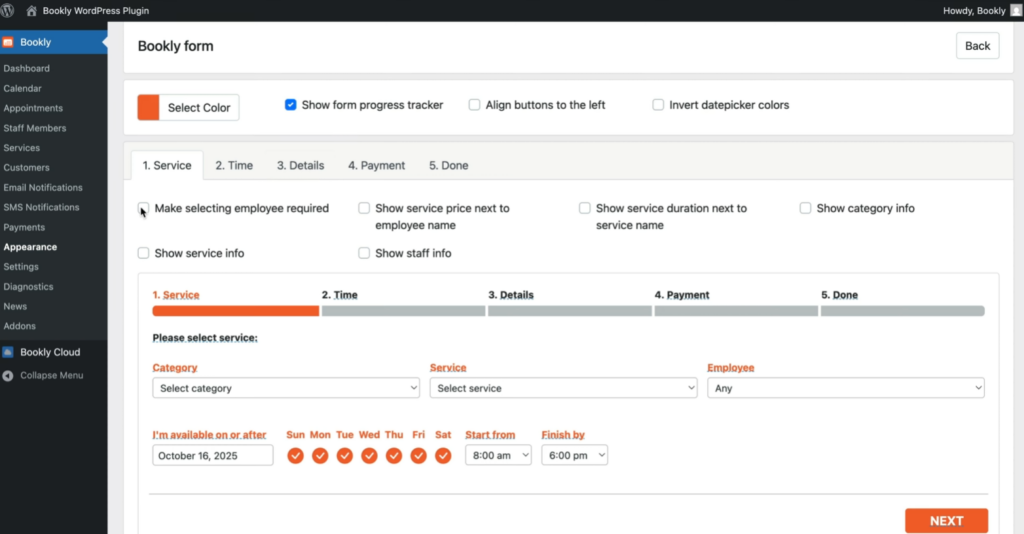
Task: Toggle the Wednesday availability checkmark
Action: 369,456
